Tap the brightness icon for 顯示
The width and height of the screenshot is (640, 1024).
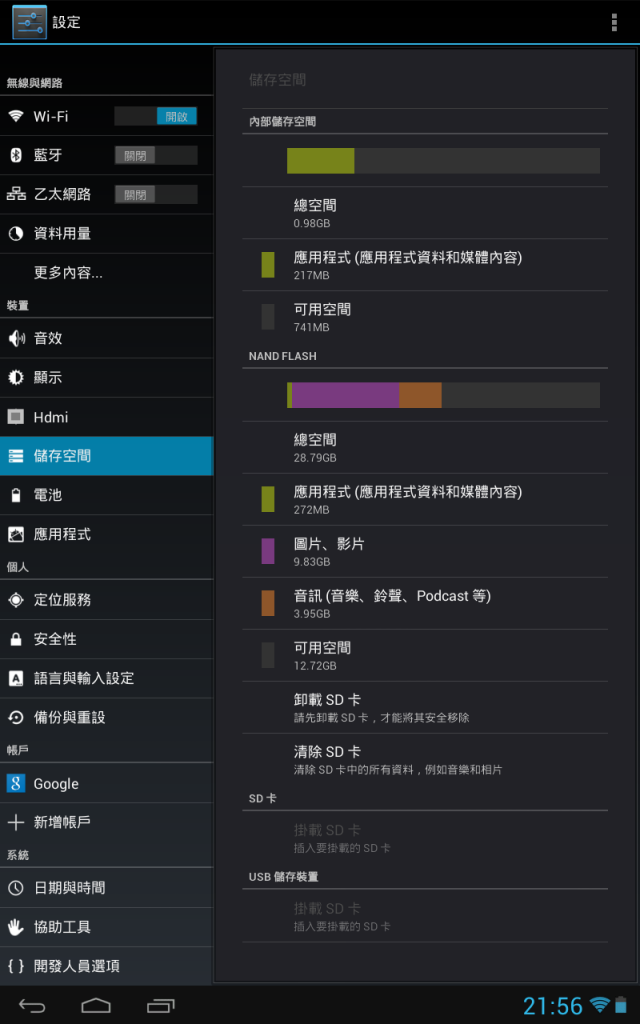(16, 377)
